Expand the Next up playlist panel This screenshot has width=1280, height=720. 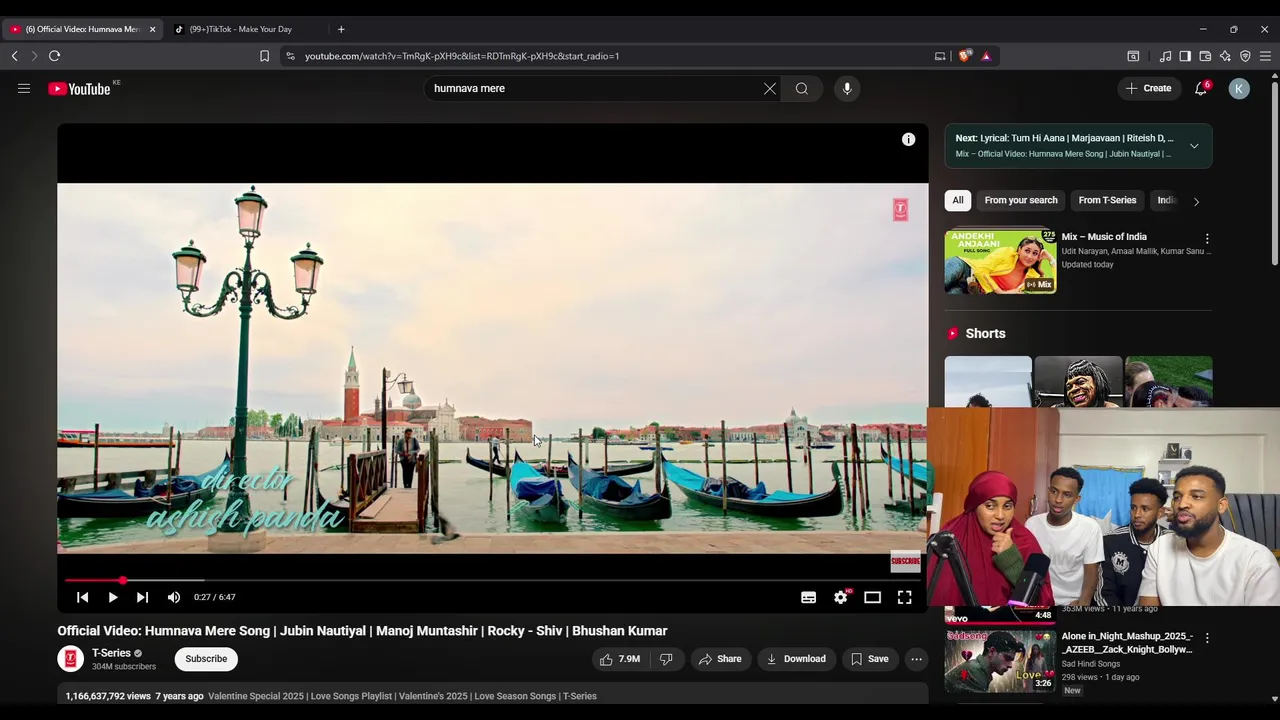click(x=1194, y=146)
